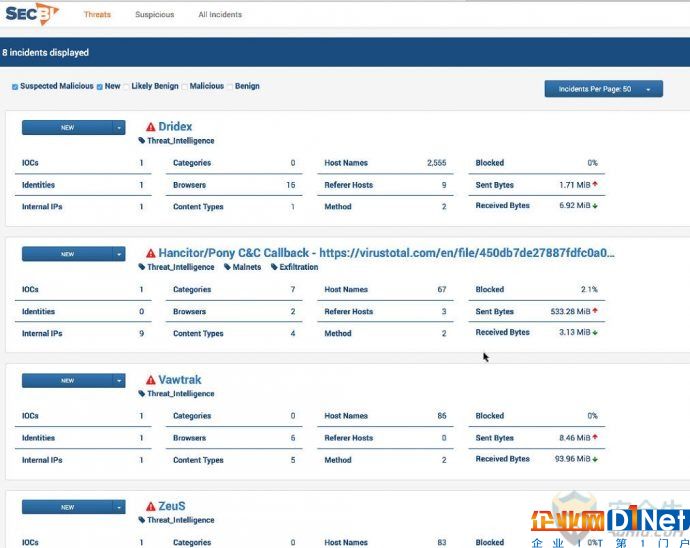Image resolution: width=690 pixels, height=548 pixels.
Task: Open the Suspicious tab
Action: 154,15
